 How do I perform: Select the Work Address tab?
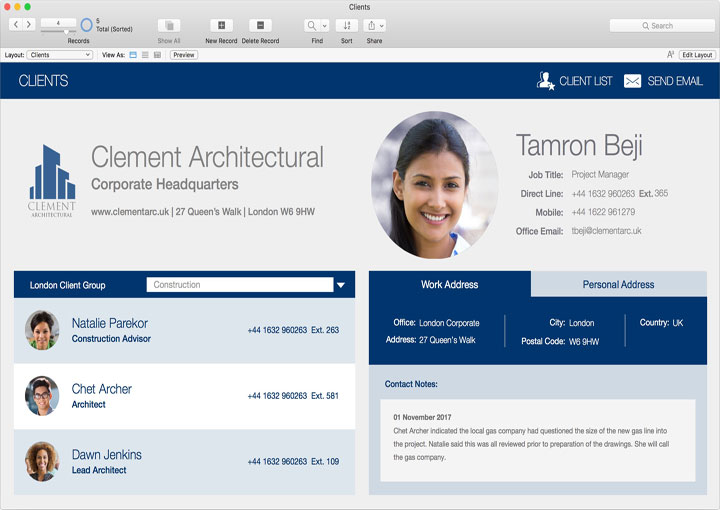(x=449, y=284)
